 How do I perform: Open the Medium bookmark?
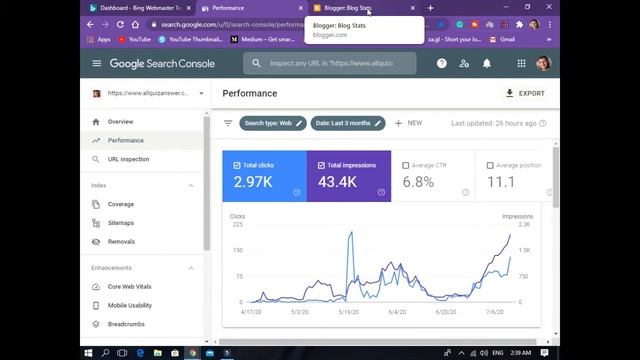pyautogui.click(x=263, y=39)
